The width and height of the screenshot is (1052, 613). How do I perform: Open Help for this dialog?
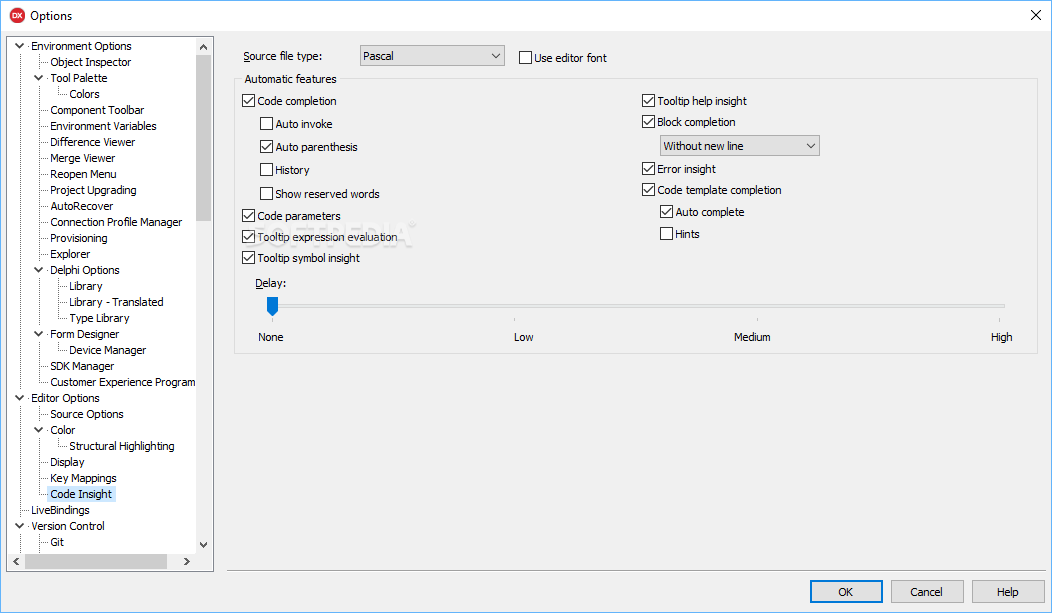coord(1008,592)
